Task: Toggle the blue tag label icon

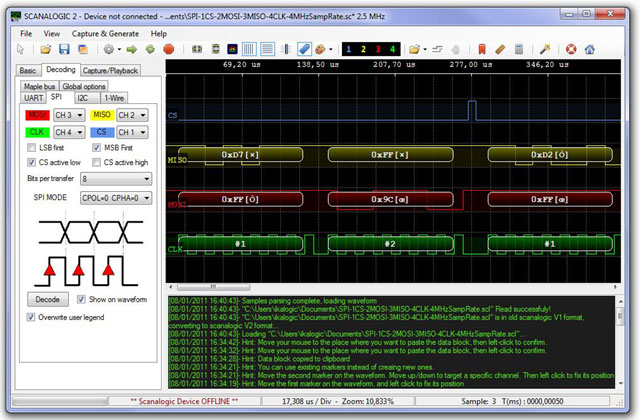Action: click(x=304, y=49)
